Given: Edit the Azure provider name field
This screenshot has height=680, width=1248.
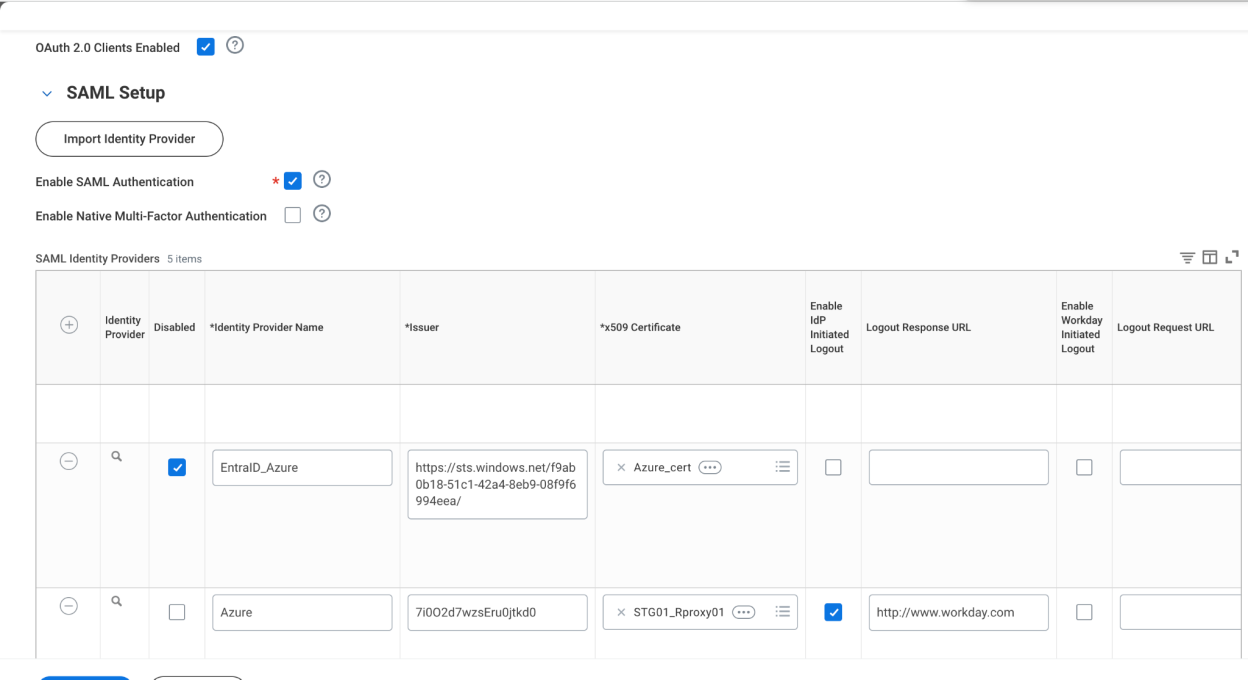Looking at the screenshot, I should pyautogui.click(x=302, y=612).
